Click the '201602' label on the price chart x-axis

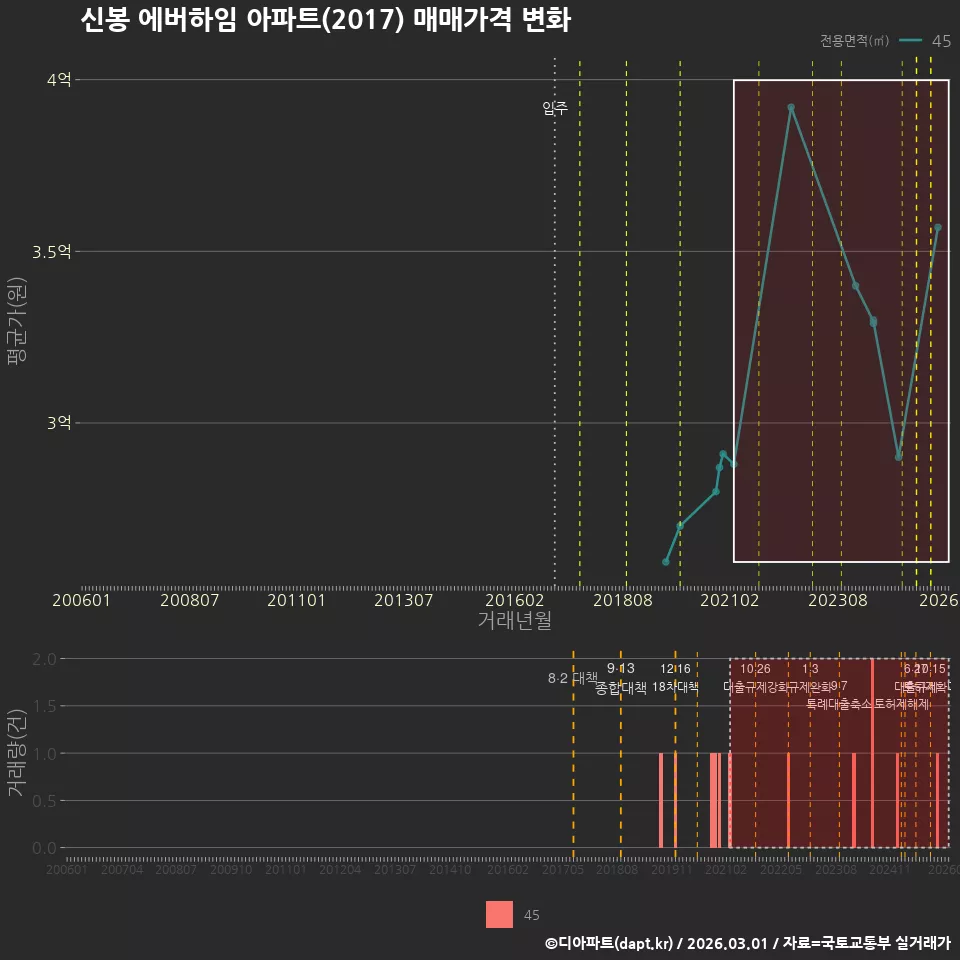point(514,600)
